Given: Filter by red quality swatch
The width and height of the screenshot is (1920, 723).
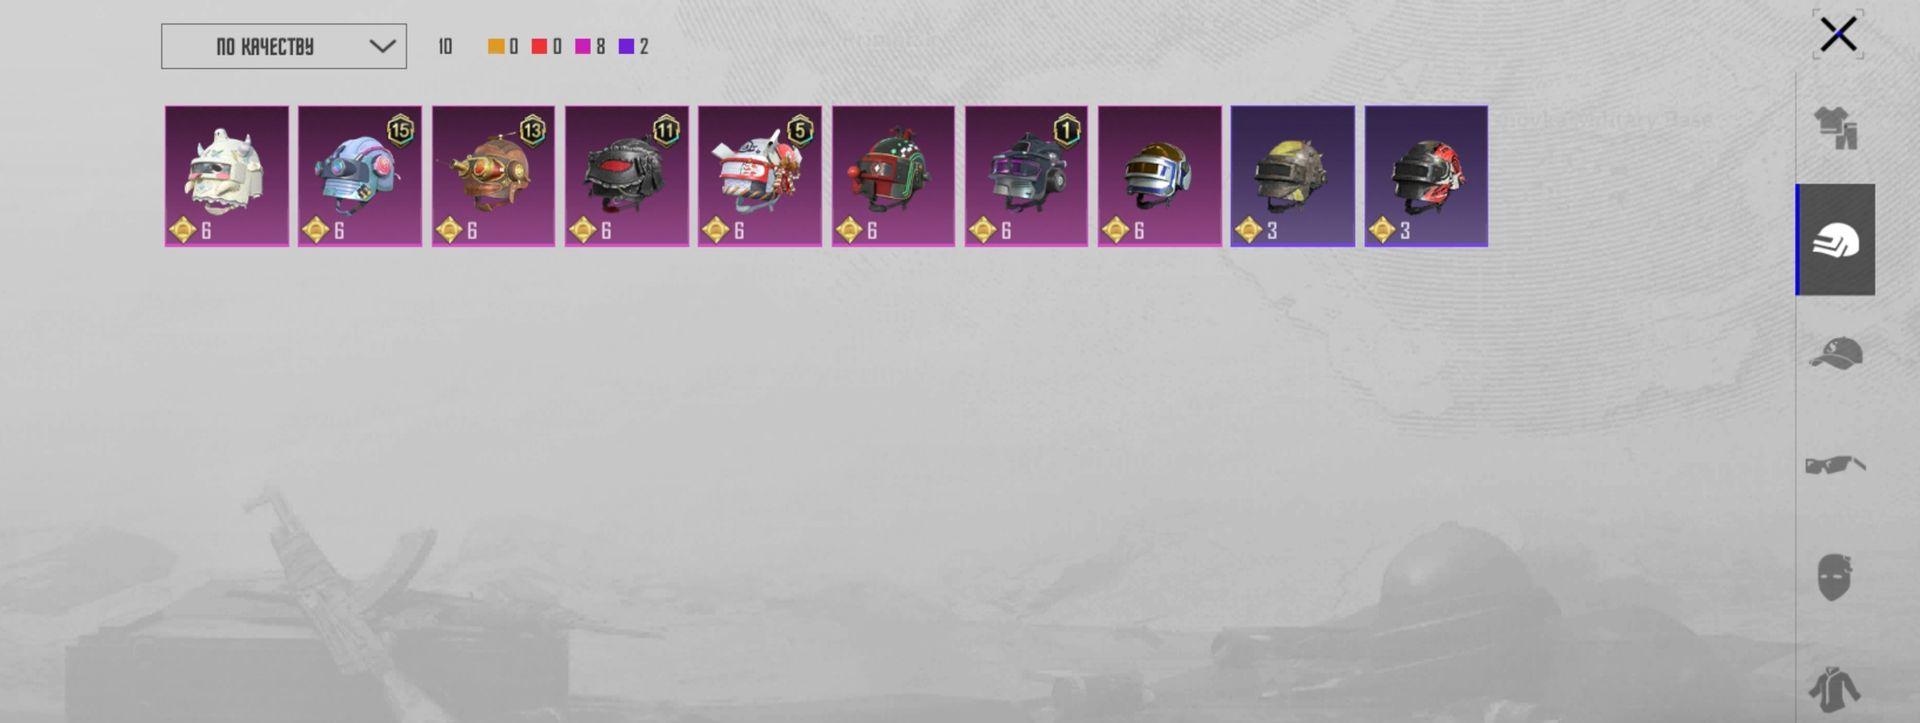Looking at the screenshot, I should pyautogui.click(x=539, y=47).
